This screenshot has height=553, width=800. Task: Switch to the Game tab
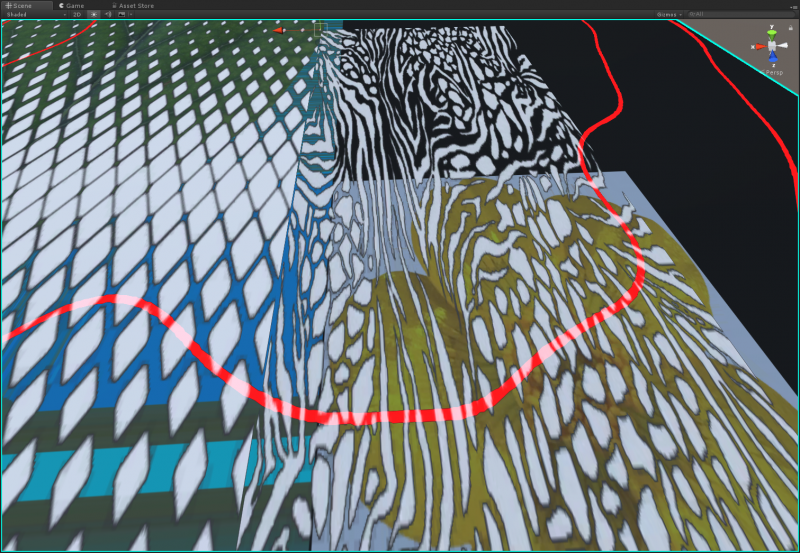[72, 5]
